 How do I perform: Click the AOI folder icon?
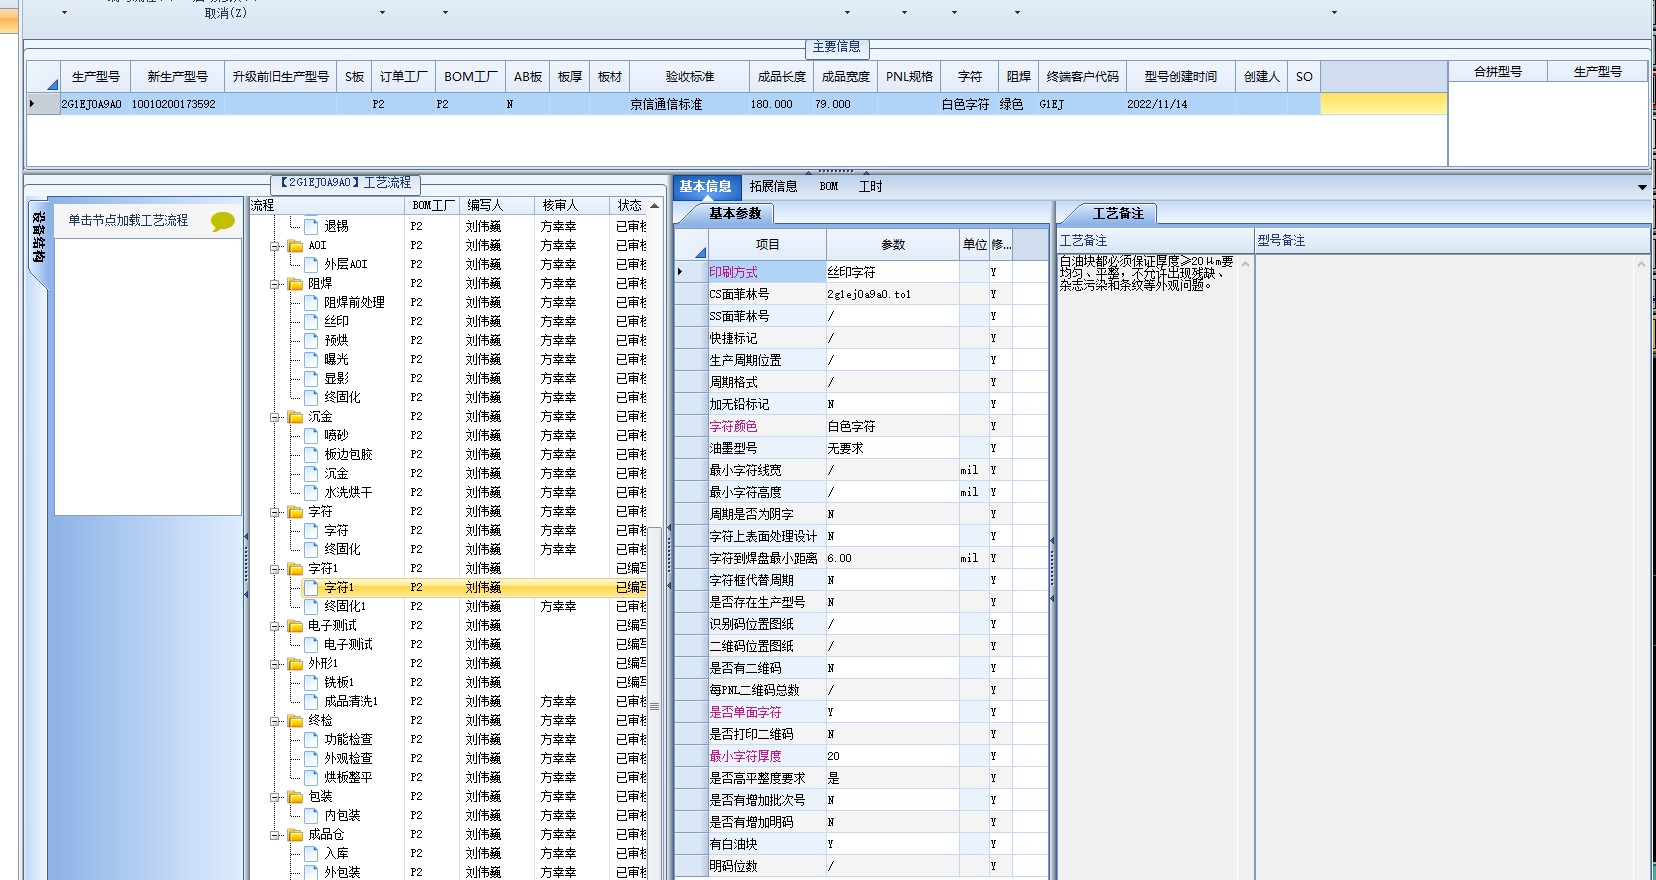pos(296,245)
